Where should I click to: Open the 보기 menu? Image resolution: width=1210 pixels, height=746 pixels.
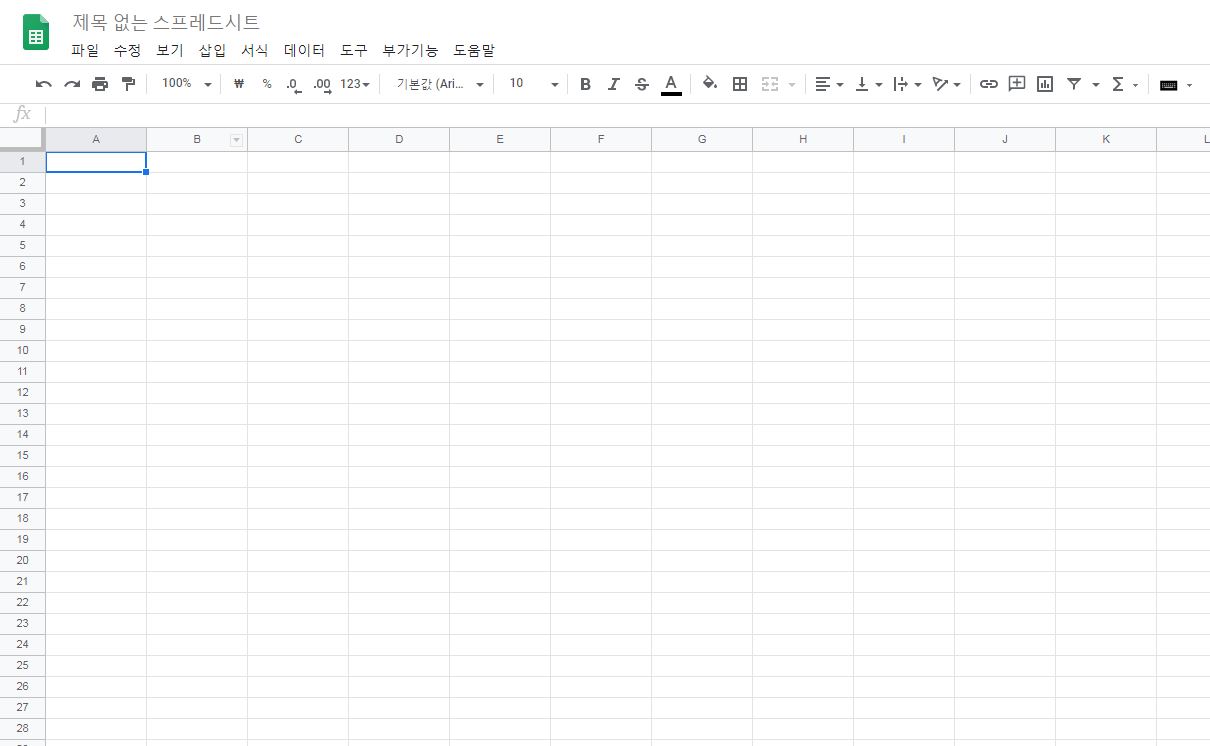(170, 50)
